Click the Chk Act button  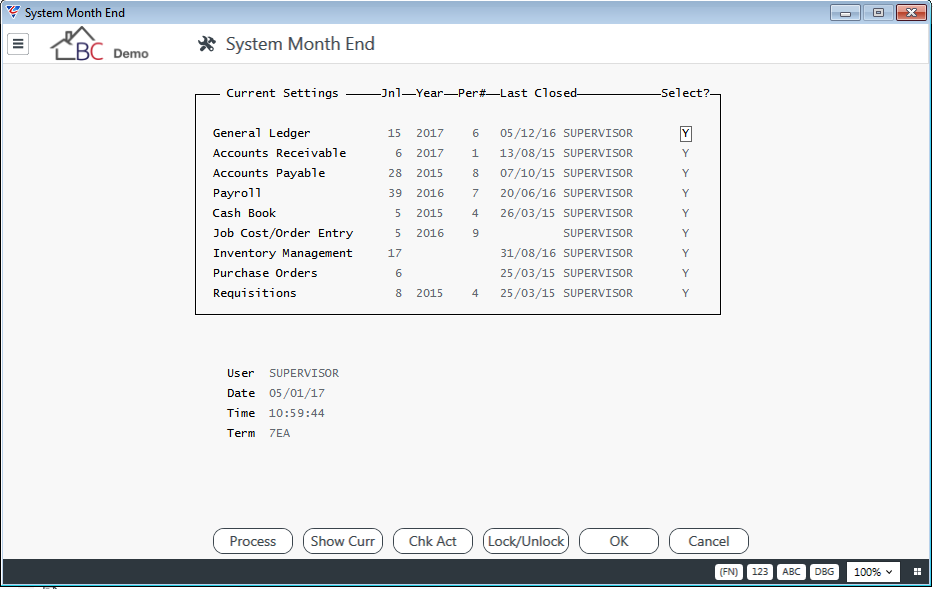pos(433,541)
